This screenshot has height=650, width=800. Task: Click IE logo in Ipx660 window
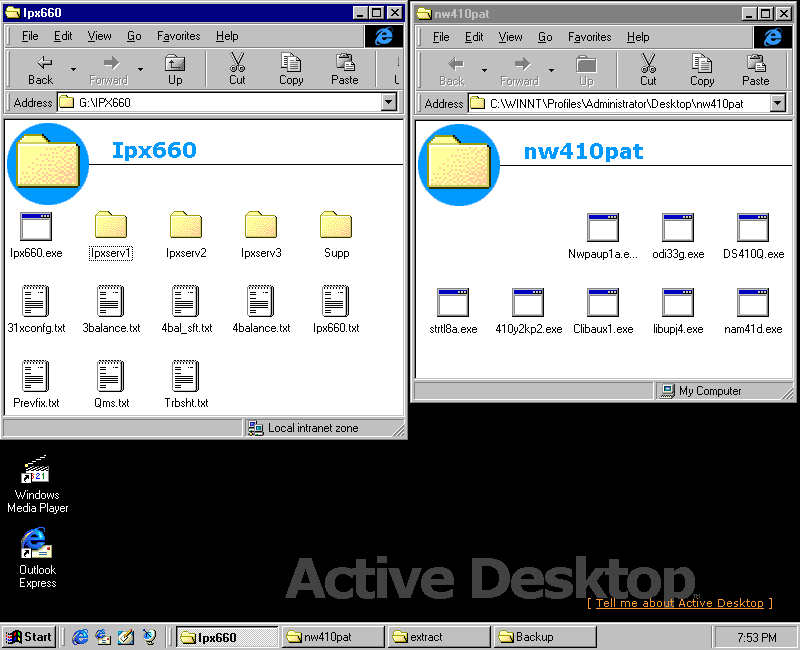384,36
